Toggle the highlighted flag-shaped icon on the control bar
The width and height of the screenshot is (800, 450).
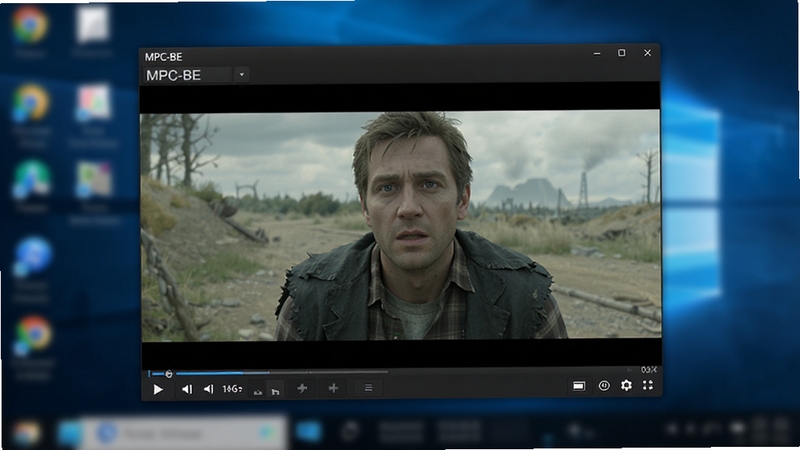[276, 390]
